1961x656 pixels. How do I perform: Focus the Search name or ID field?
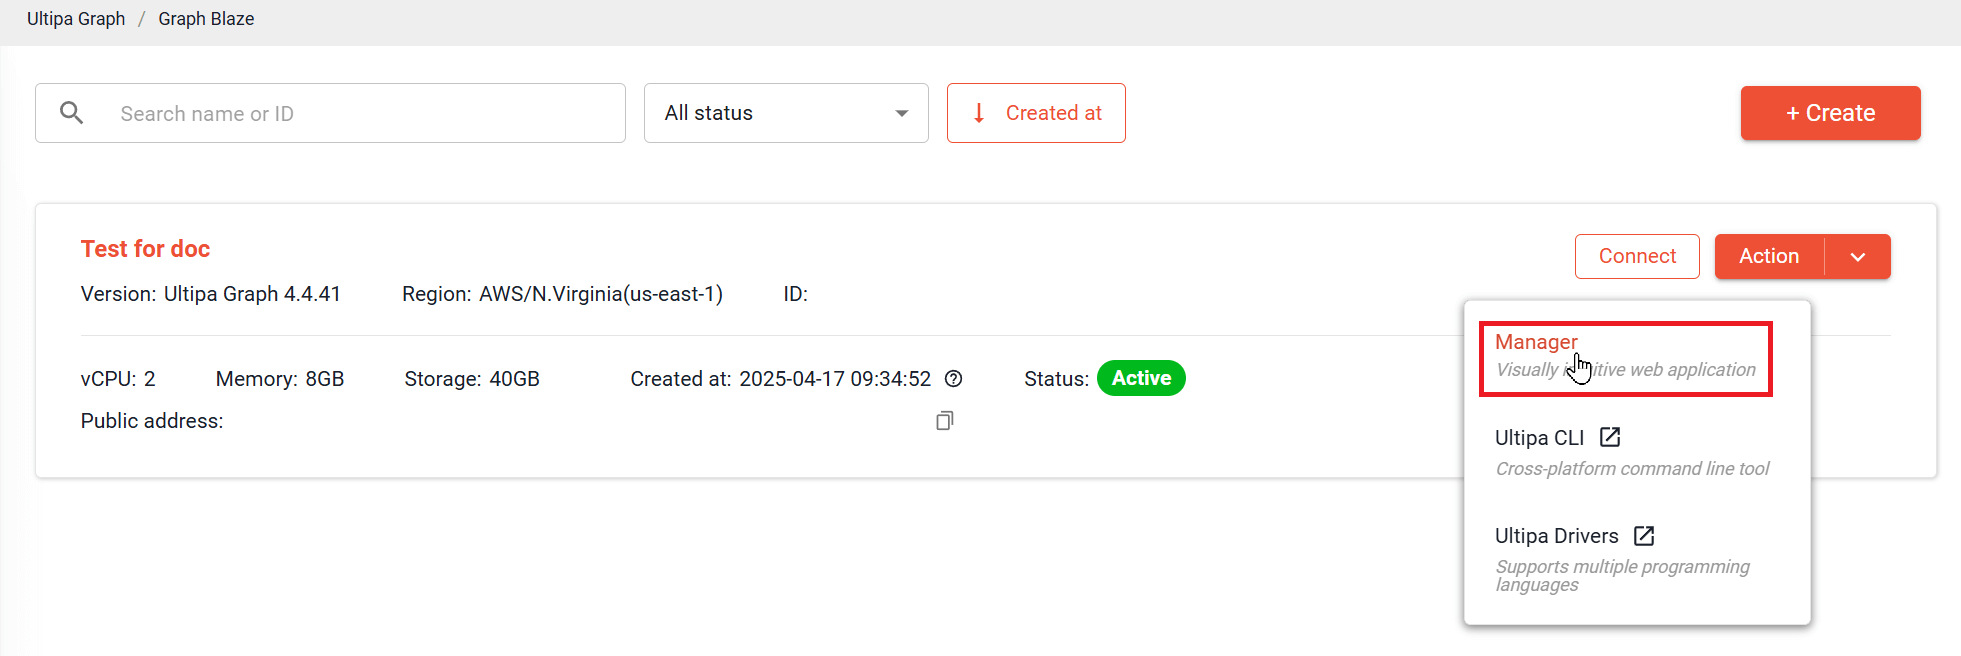point(330,113)
